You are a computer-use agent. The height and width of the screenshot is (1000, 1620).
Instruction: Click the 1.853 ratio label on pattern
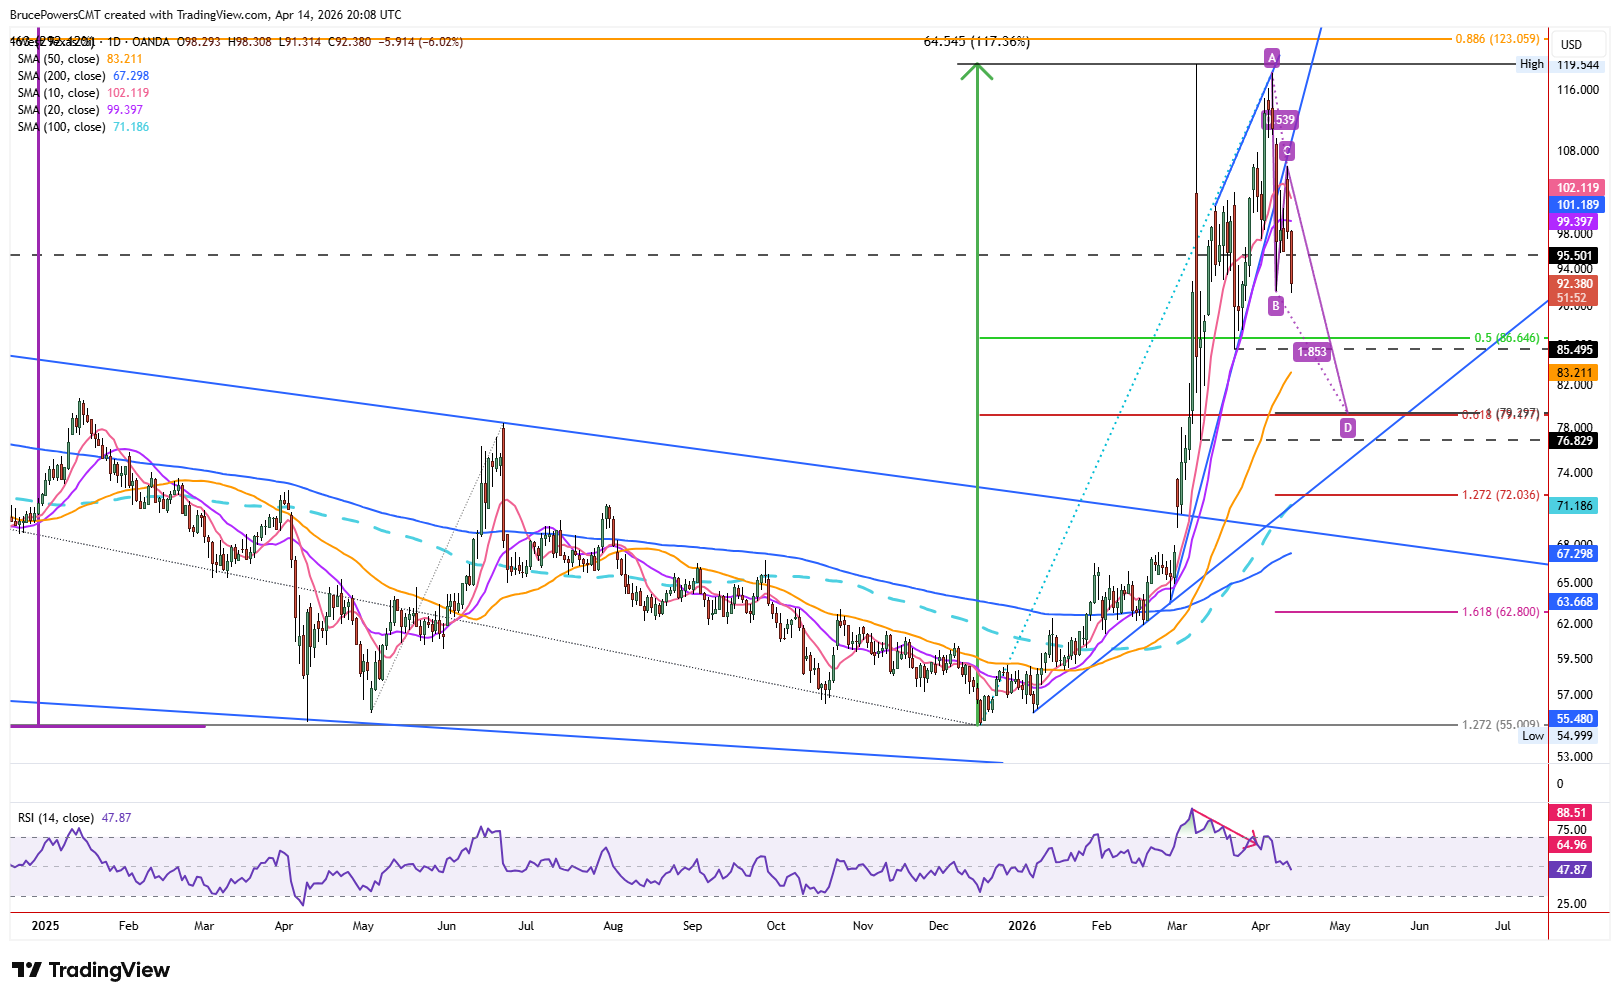tap(1312, 352)
